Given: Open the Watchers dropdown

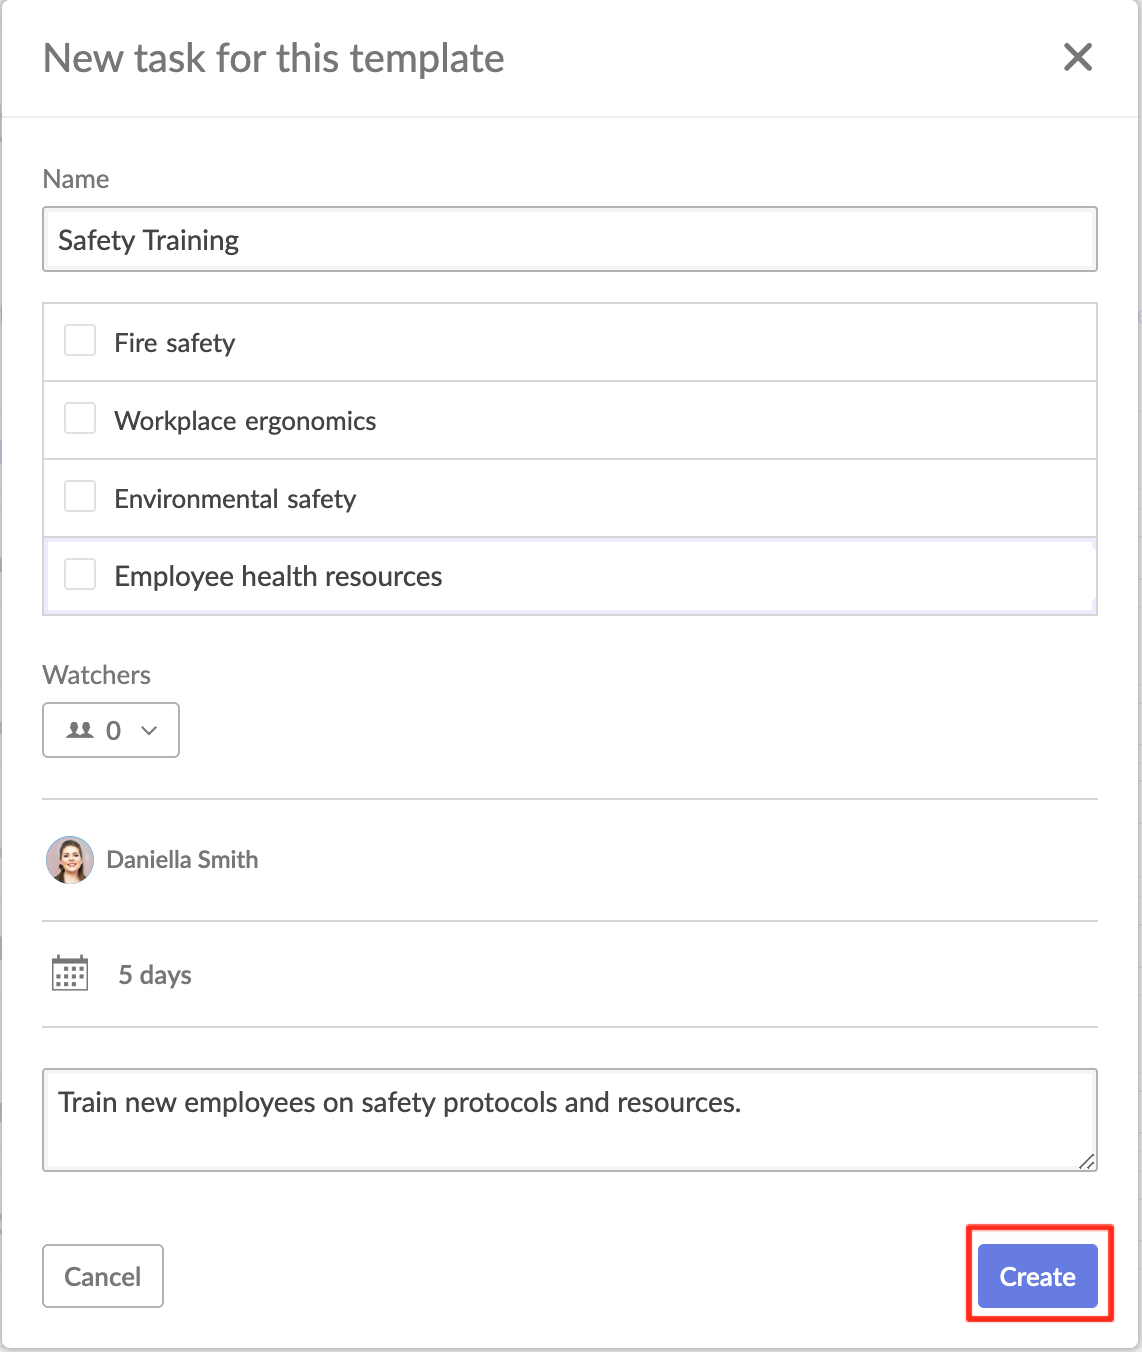Looking at the screenshot, I should pyautogui.click(x=110, y=730).
